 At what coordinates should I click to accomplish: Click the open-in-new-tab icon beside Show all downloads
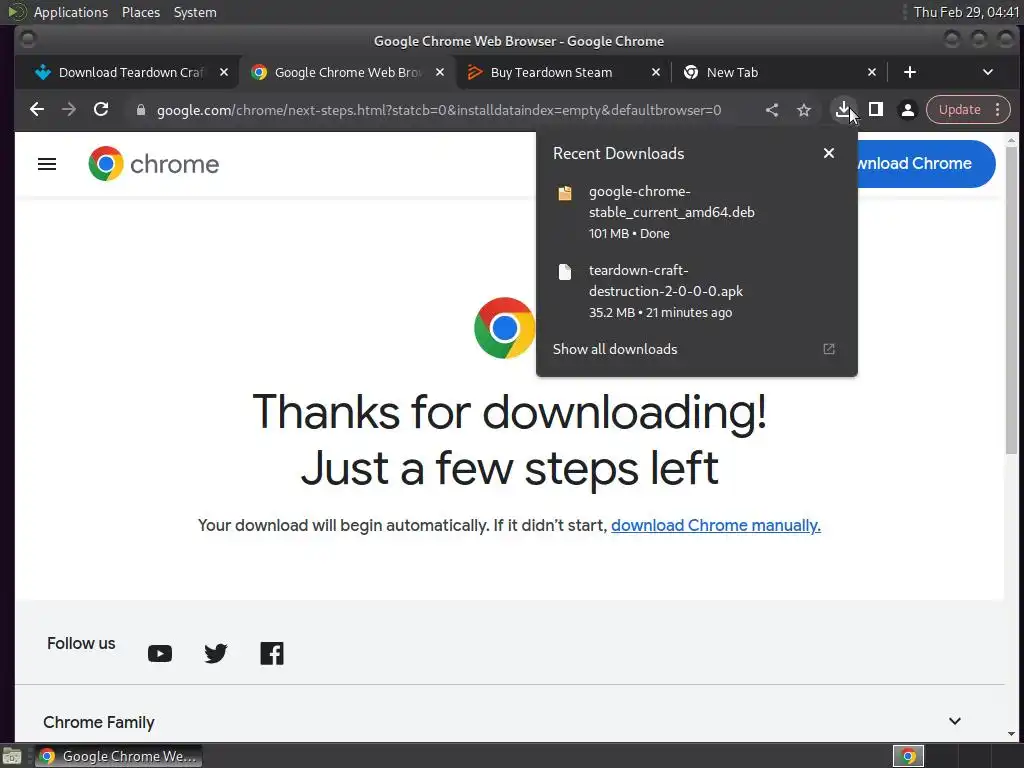point(829,349)
